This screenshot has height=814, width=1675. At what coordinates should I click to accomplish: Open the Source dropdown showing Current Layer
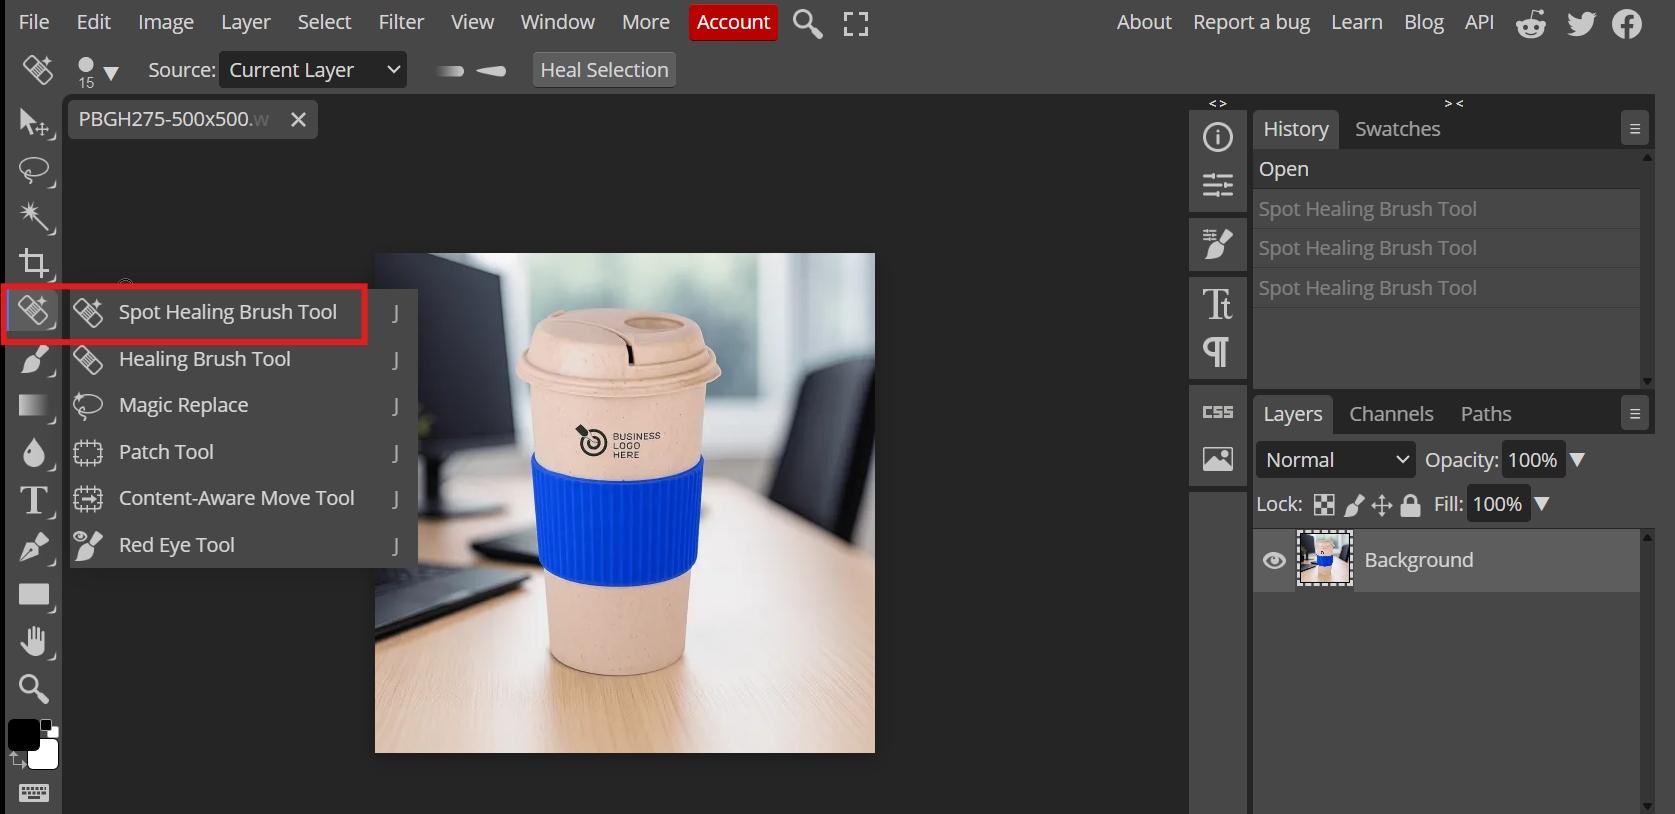(x=313, y=70)
